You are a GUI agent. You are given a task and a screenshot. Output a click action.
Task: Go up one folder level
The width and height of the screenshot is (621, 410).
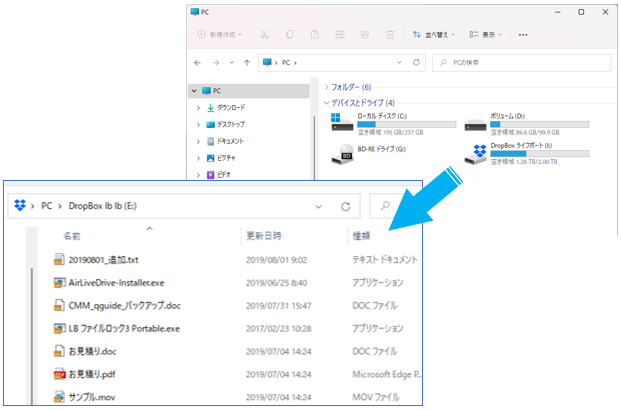(247, 63)
